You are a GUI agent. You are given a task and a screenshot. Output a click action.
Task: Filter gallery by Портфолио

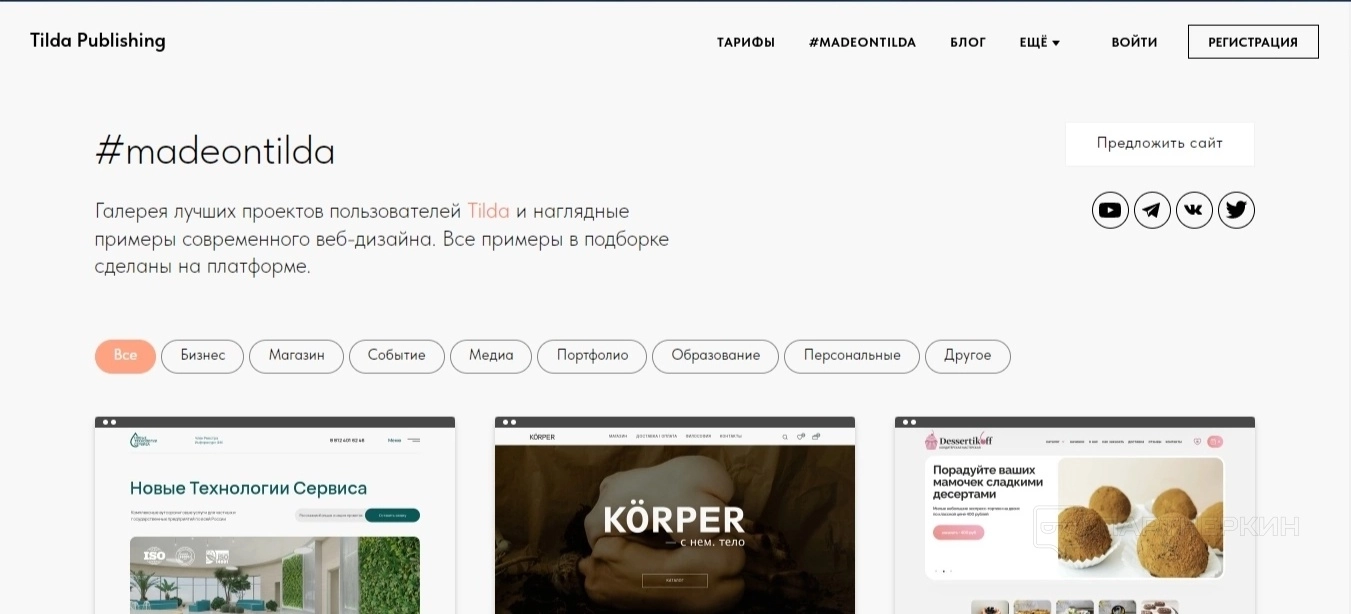(x=592, y=356)
